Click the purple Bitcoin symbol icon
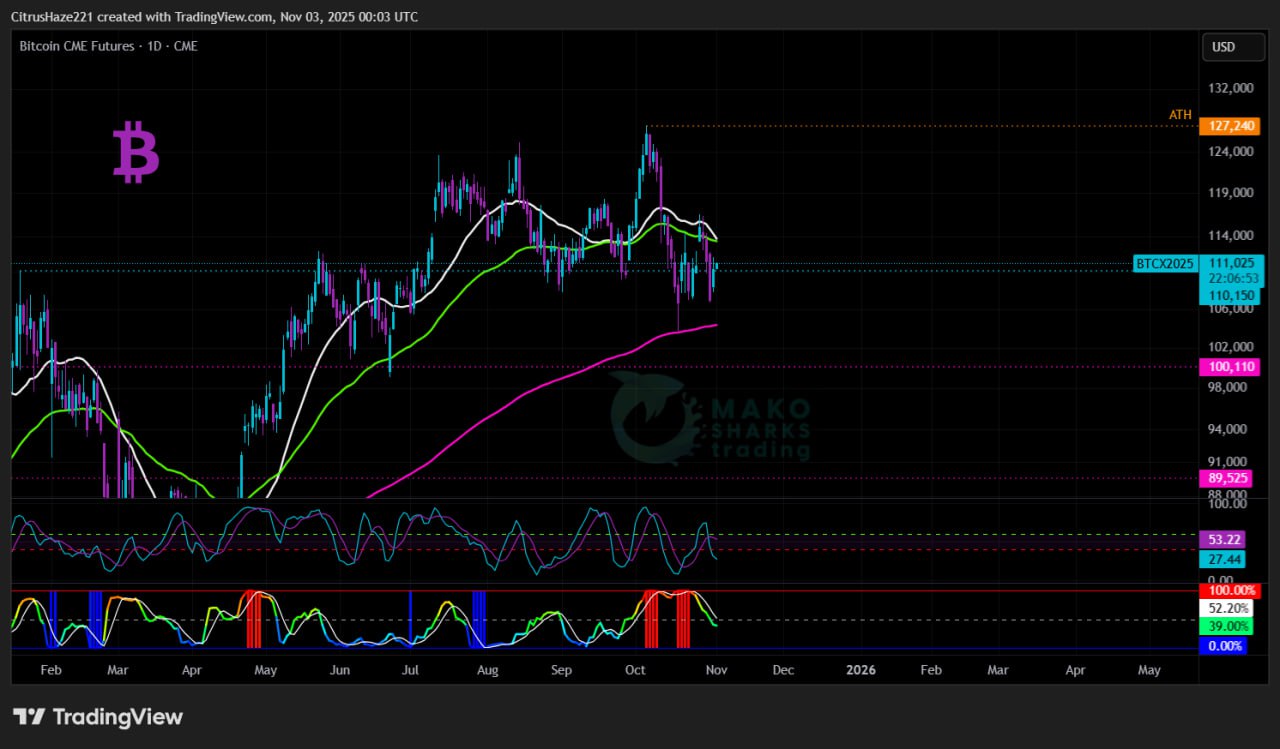This screenshot has height=749, width=1280. coord(136,152)
